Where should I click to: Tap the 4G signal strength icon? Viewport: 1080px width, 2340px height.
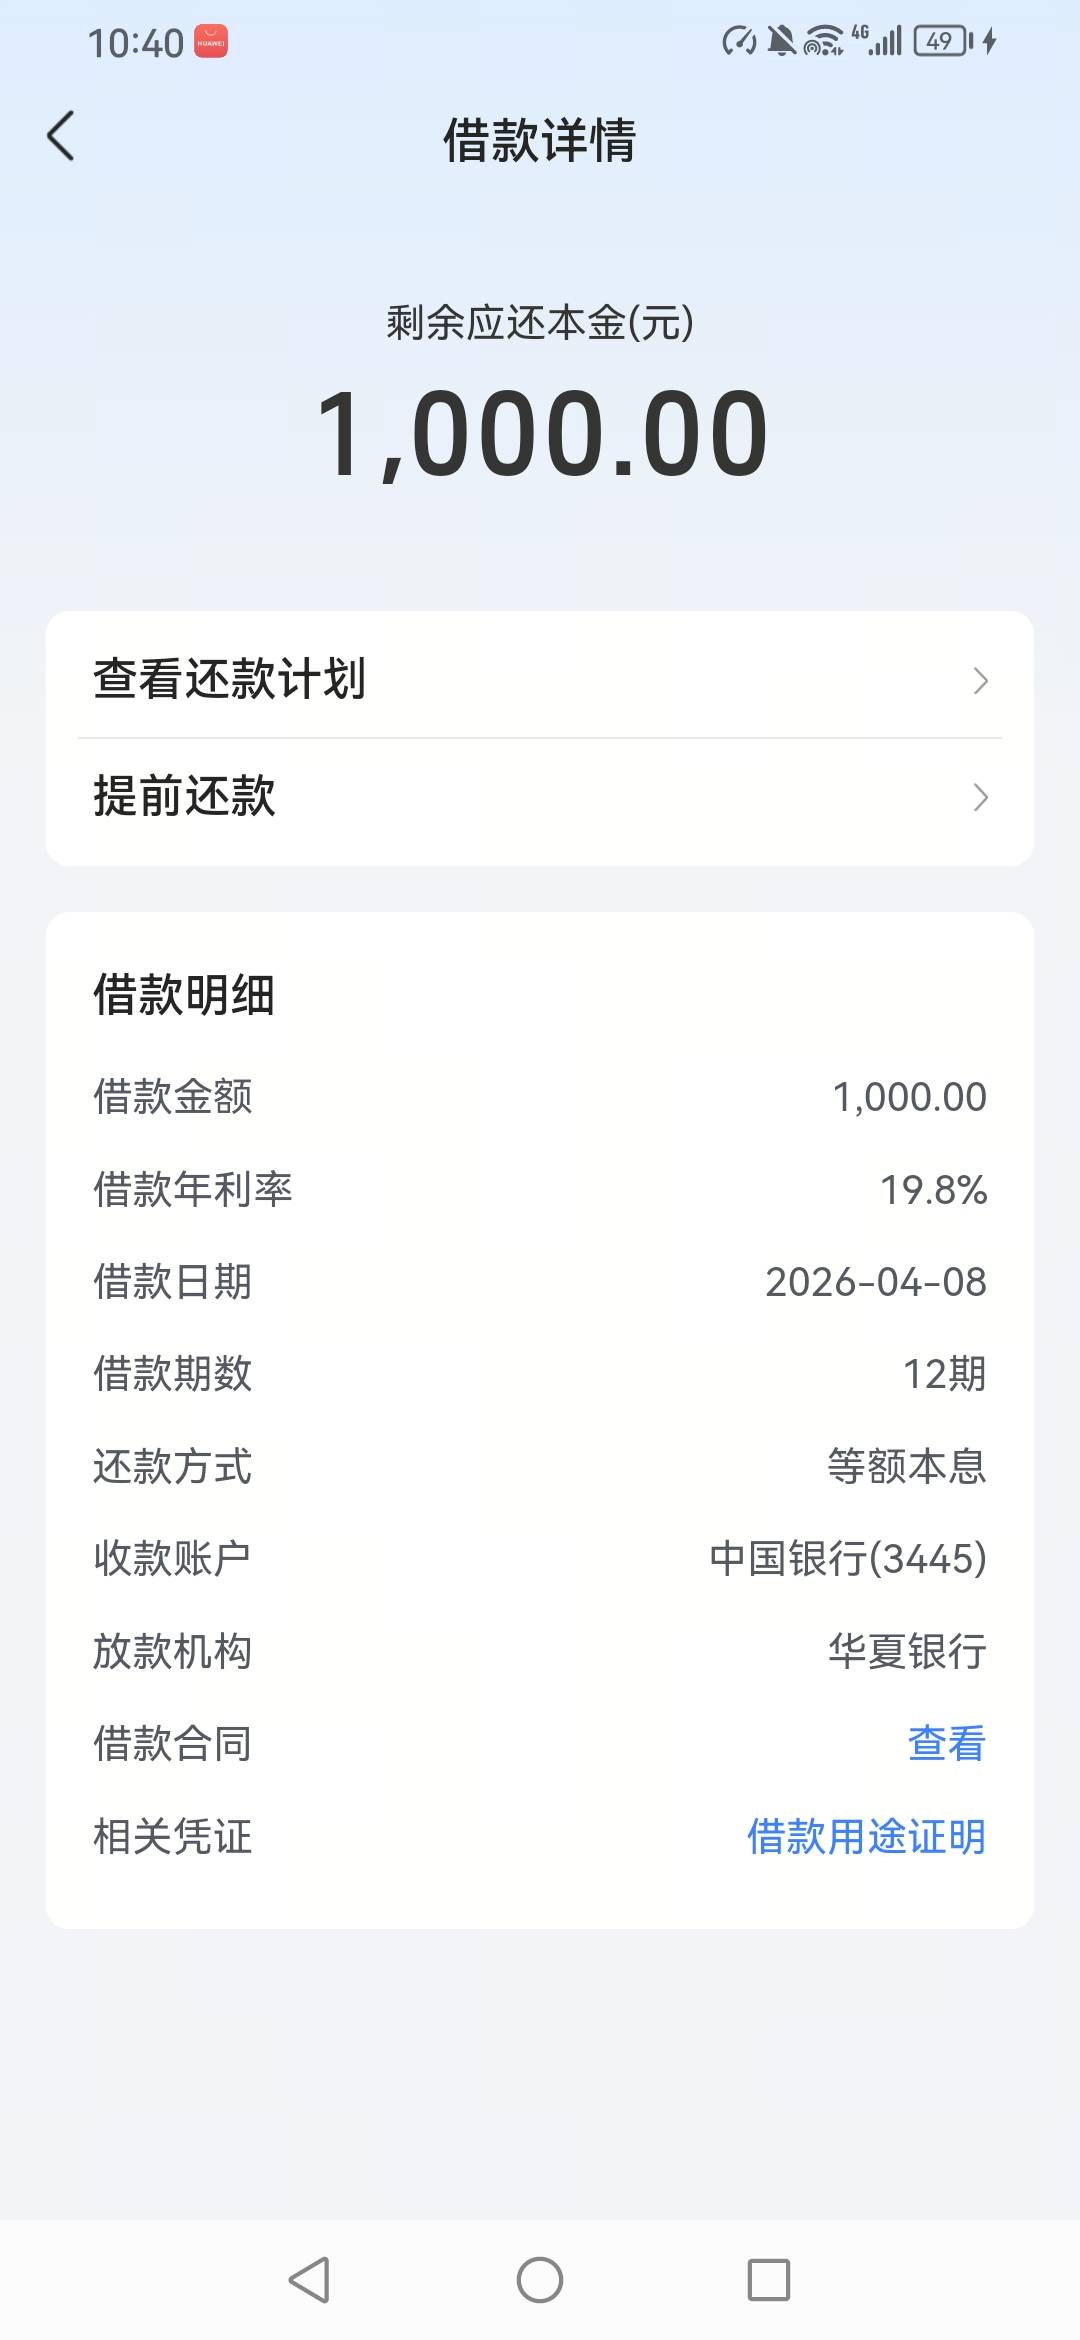click(878, 41)
